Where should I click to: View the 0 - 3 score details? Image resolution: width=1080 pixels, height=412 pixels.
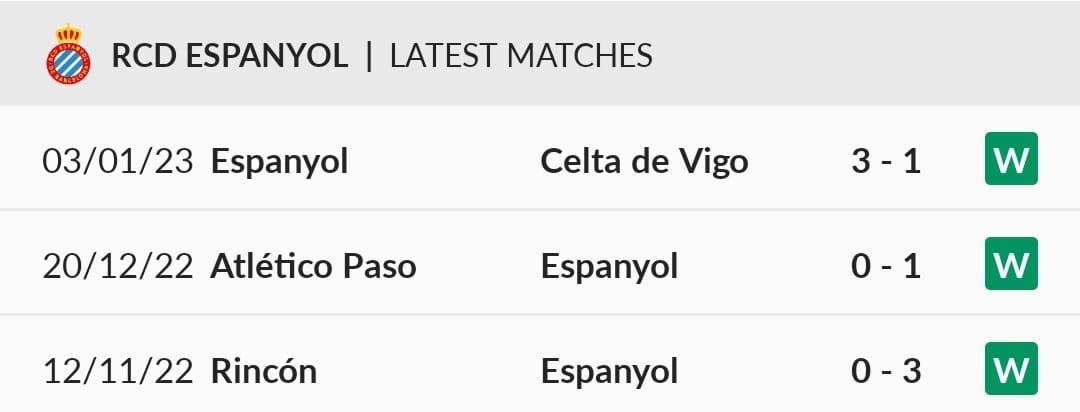886,371
